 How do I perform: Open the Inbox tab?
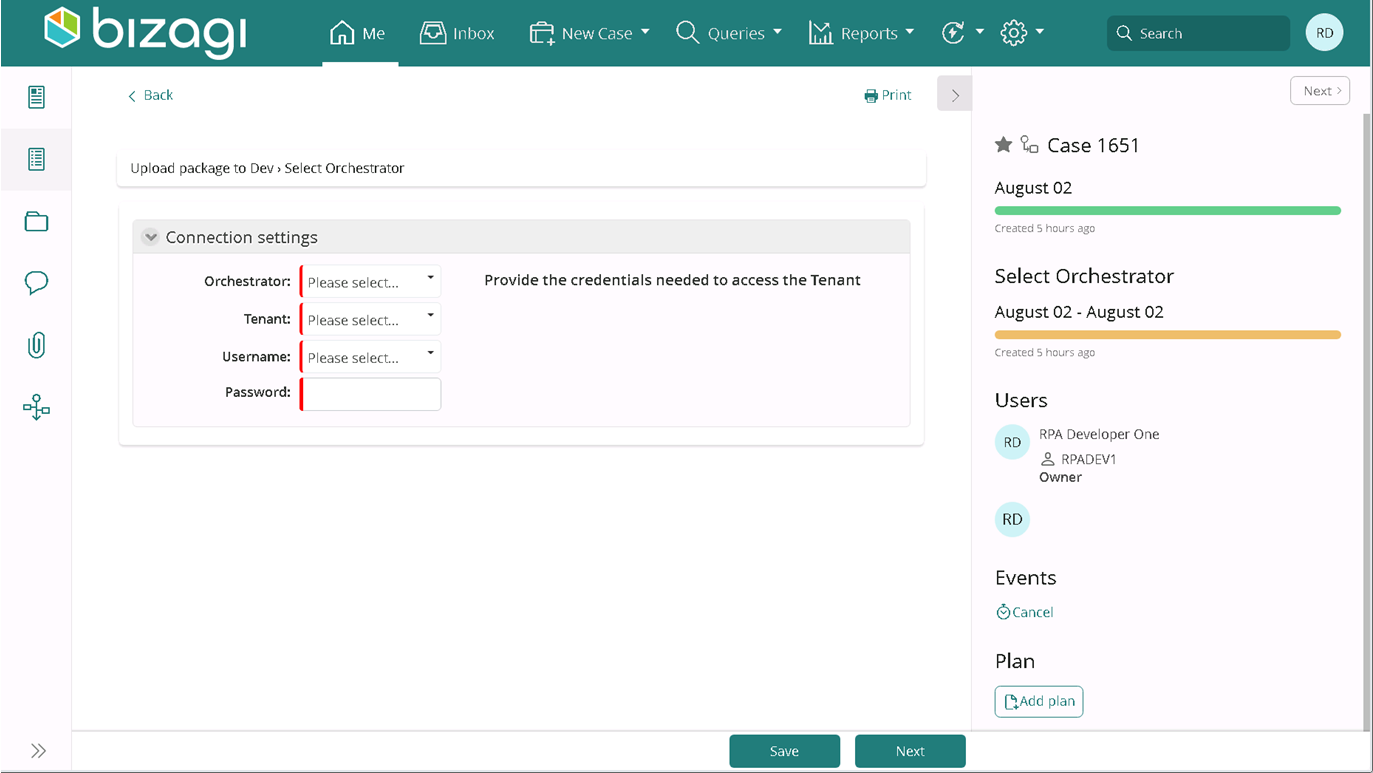(x=457, y=33)
